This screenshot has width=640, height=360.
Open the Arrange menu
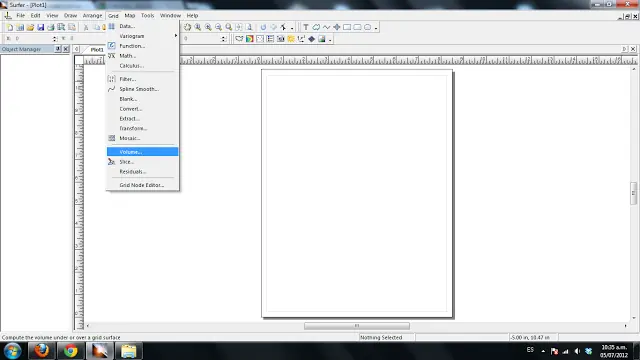92,16
